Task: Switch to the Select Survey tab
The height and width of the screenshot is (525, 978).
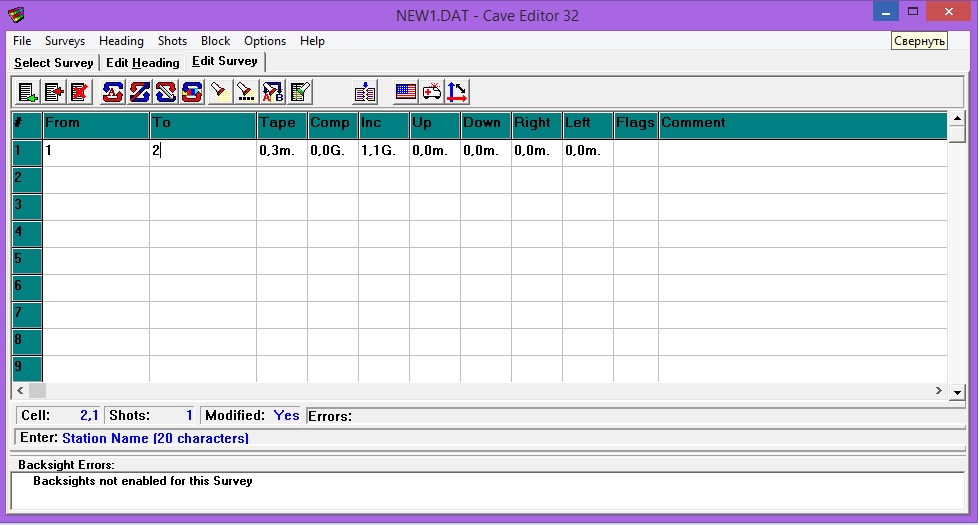Action: pyautogui.click(x=54, y=62)
